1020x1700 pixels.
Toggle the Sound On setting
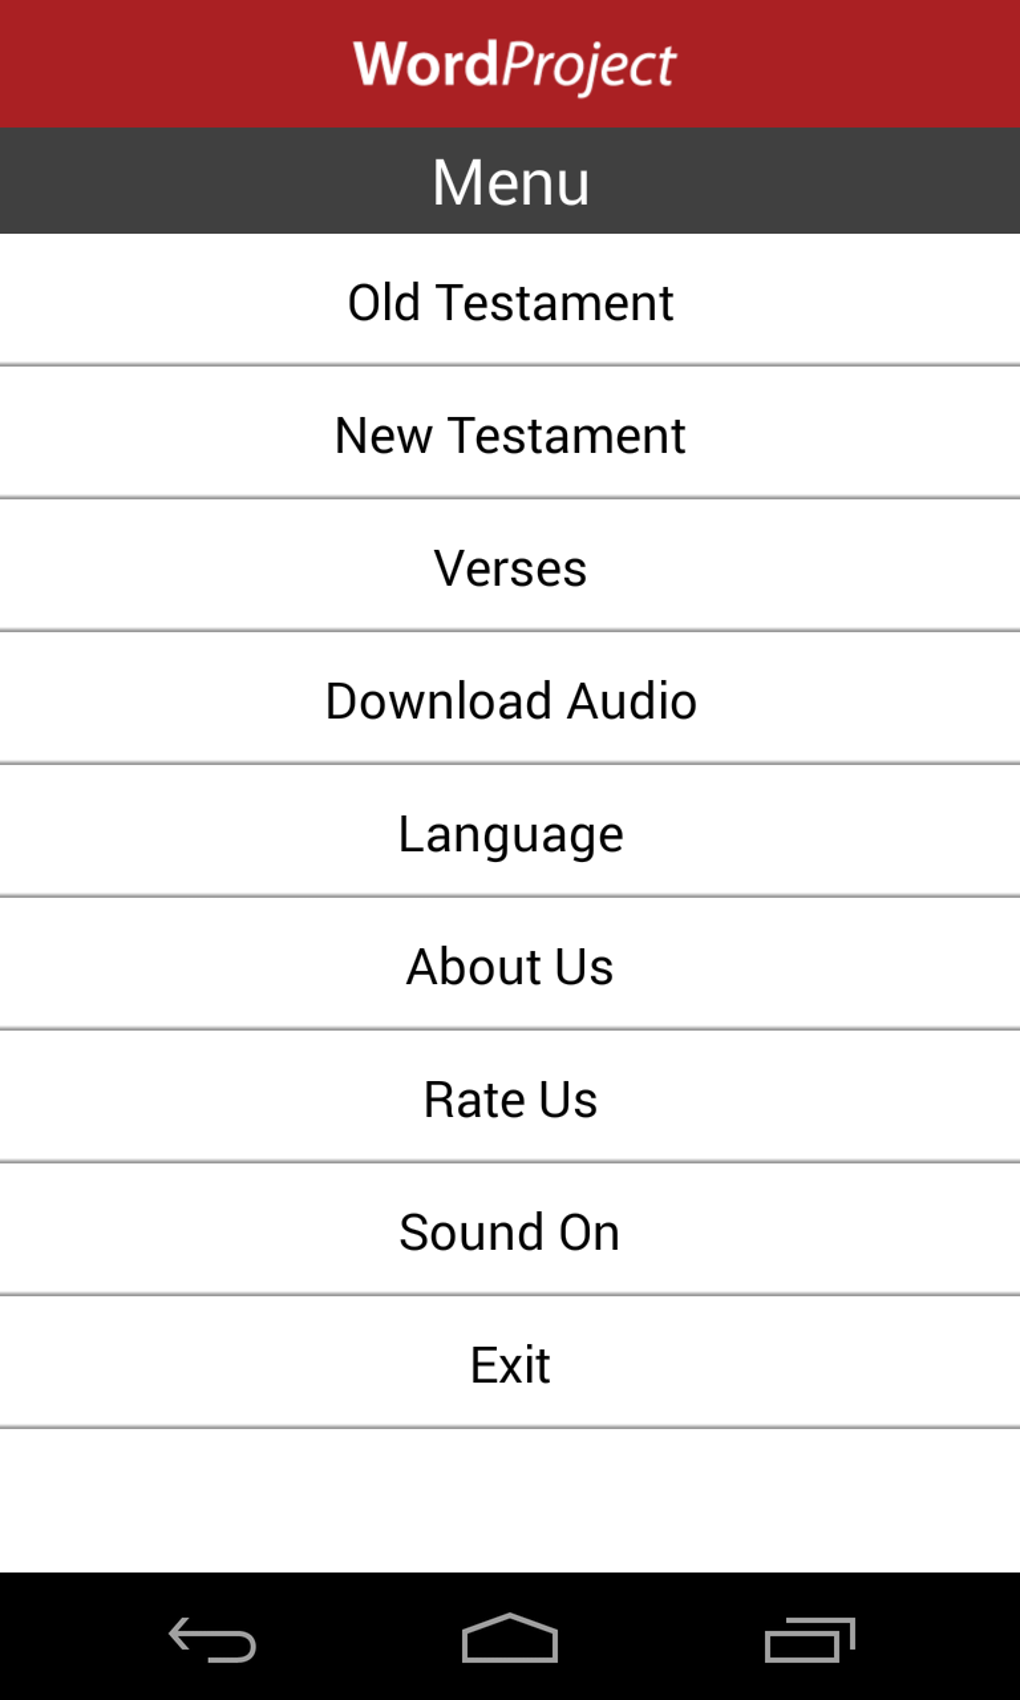(x=510, y=1232)
